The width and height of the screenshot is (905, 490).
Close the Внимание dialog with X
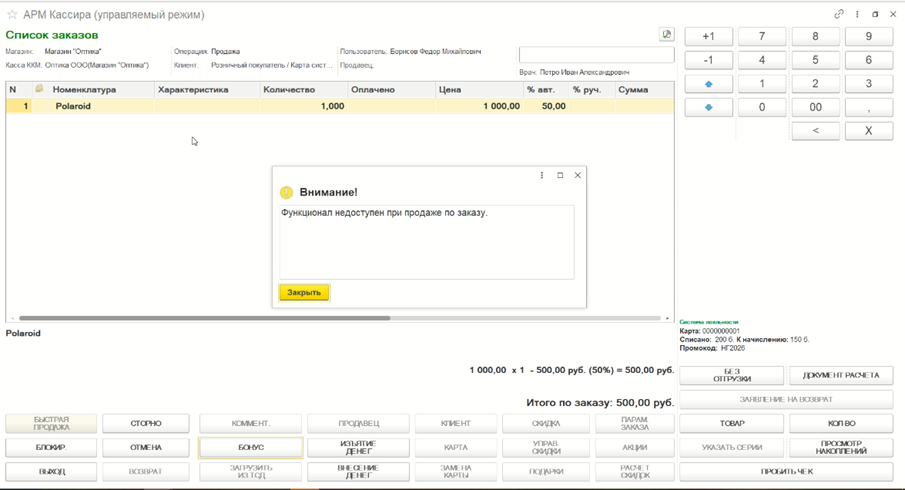577,175
